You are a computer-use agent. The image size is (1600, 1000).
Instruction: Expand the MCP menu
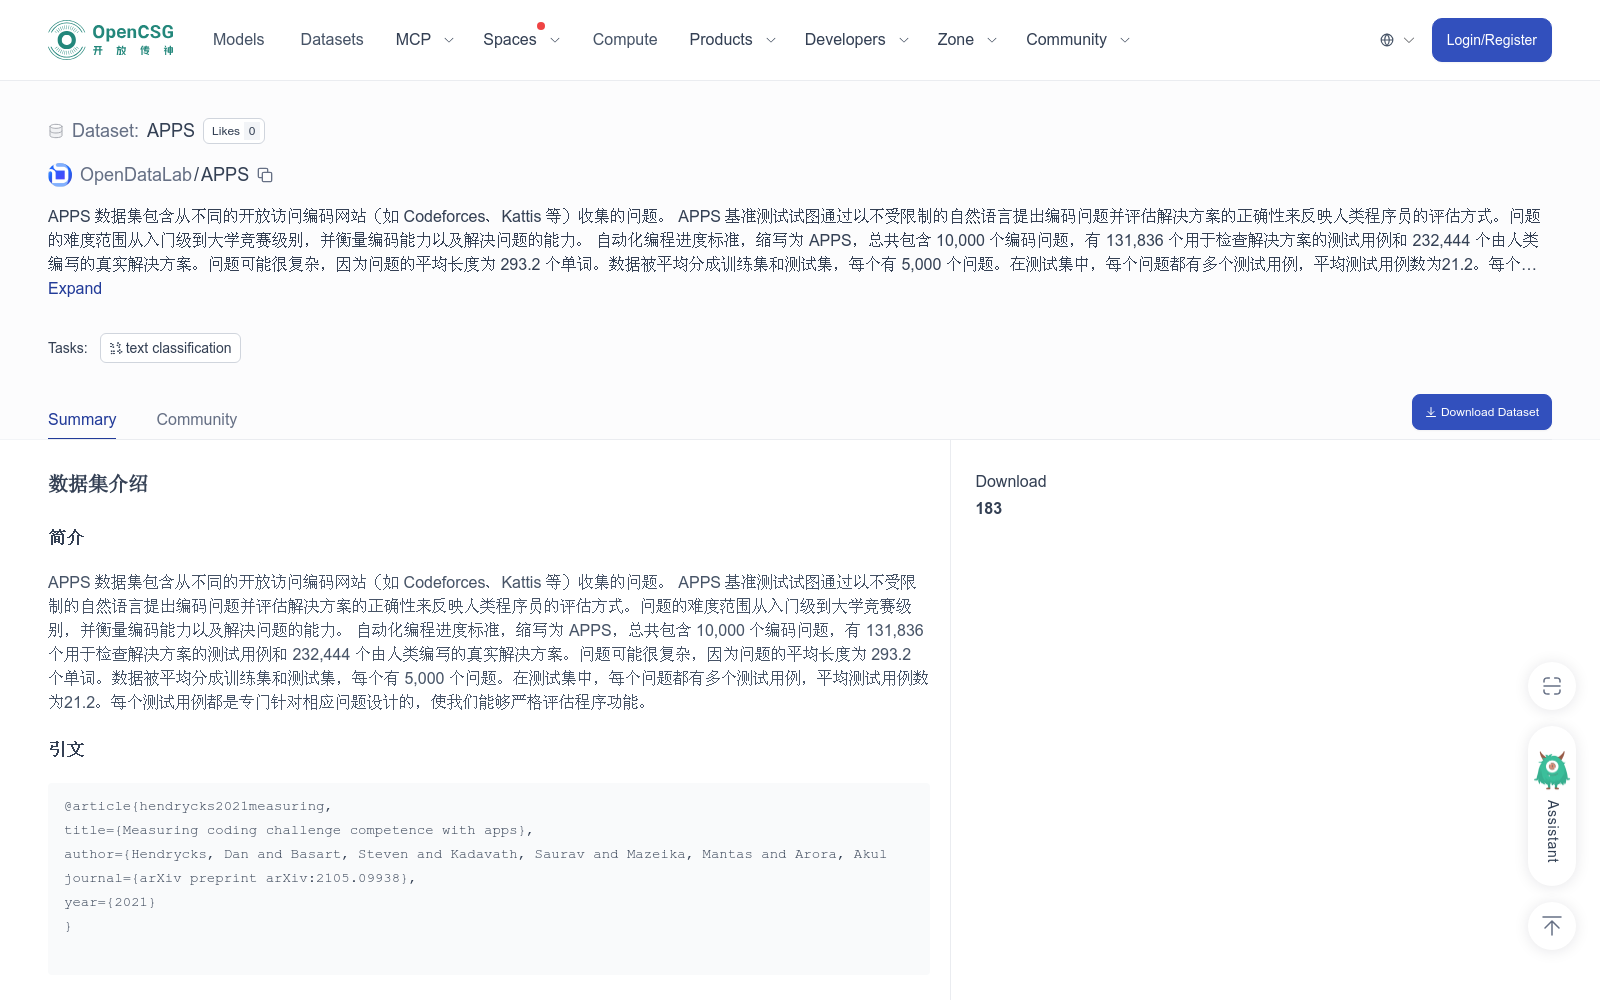pyautogui.click(x=425, y=40)
